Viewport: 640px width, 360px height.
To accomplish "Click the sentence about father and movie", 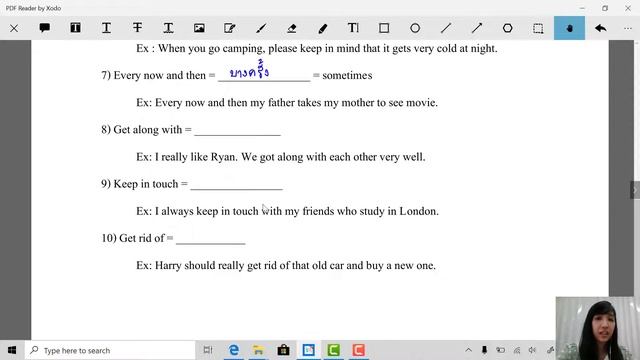I will 287,102.
